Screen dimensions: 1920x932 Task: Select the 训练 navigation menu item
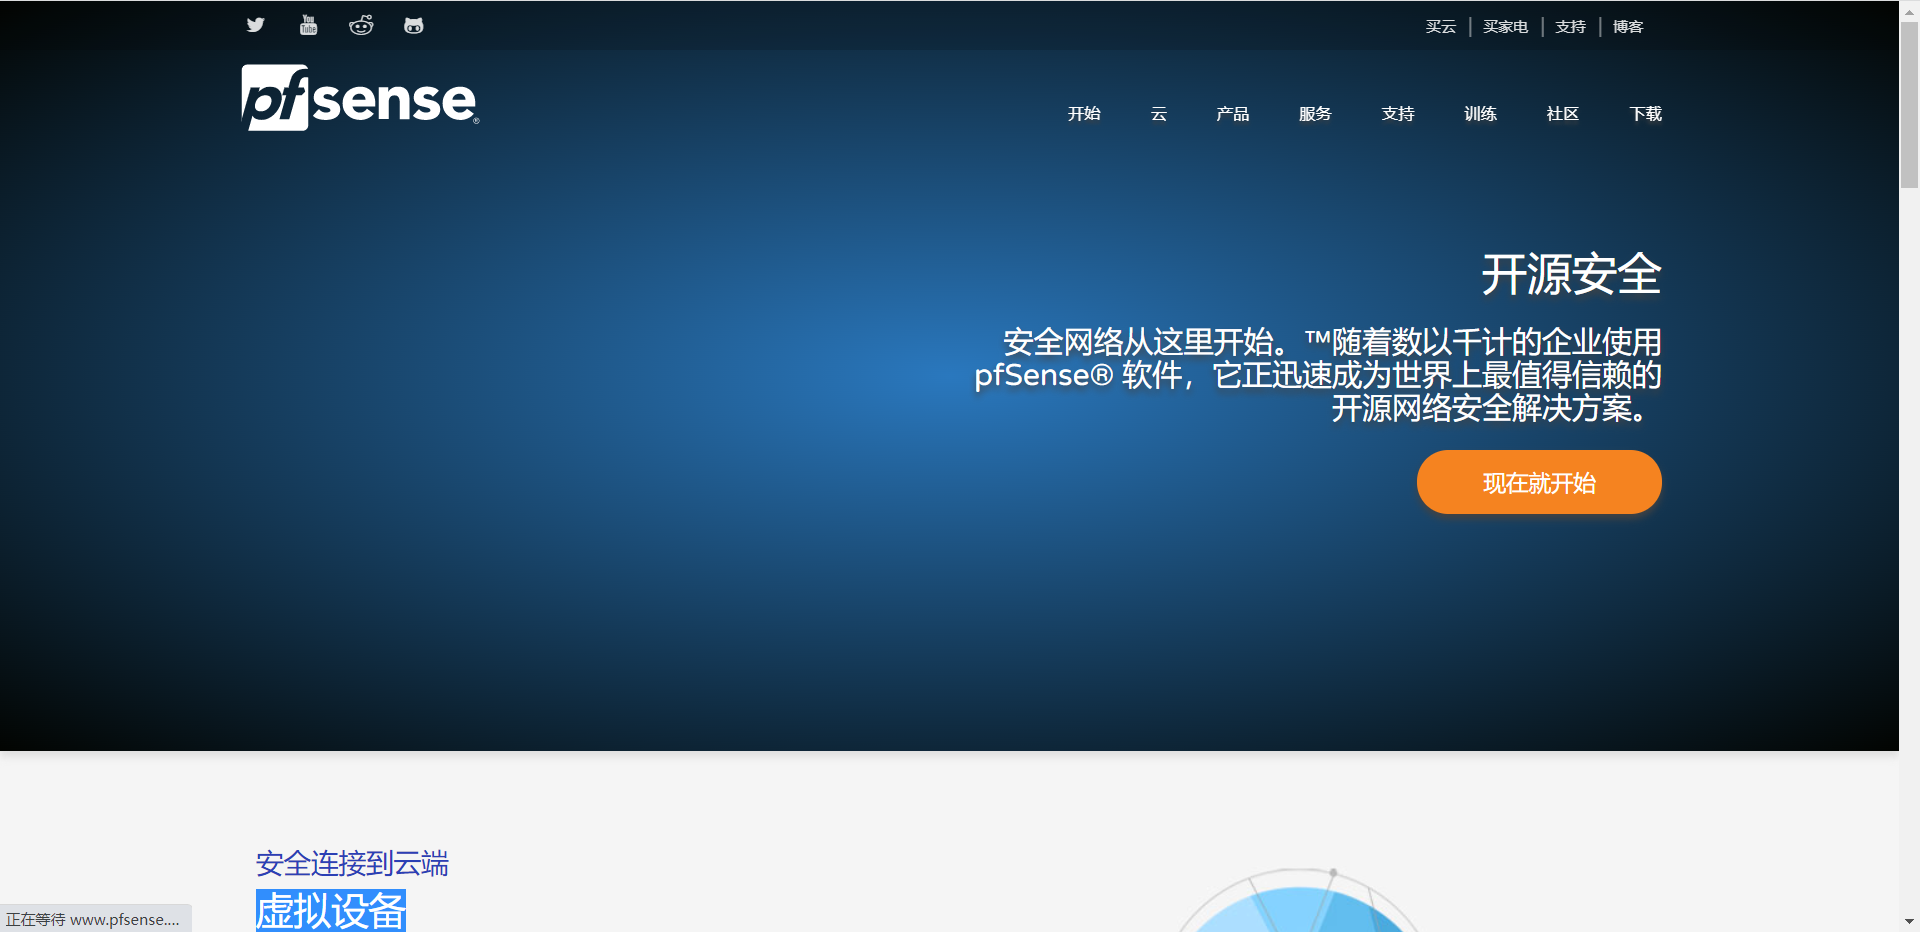pos(1480,114)
